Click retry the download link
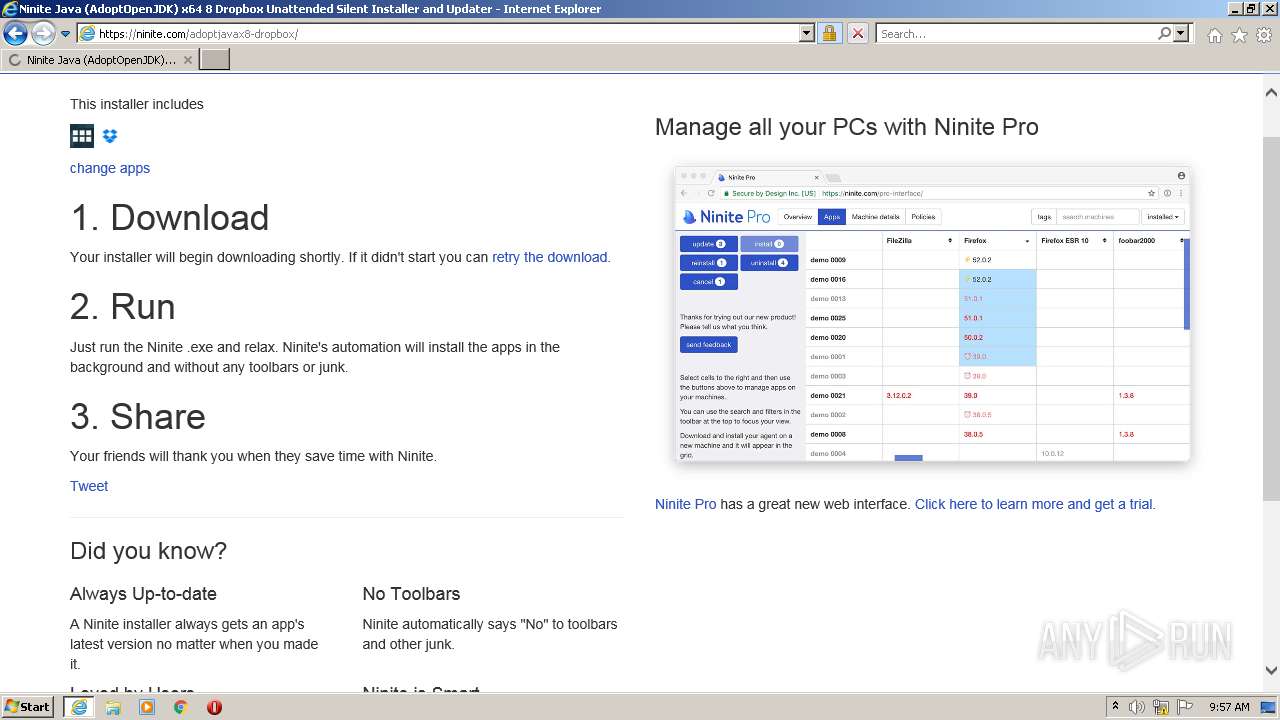The width and height of the screenshot is (1280, 720). click(x=549, y=257)
